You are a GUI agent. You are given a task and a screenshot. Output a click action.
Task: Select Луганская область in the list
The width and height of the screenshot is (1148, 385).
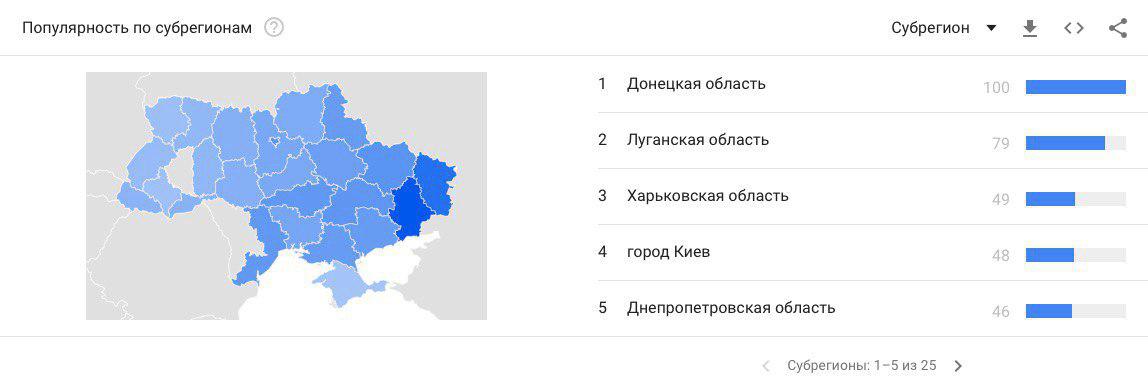698,140
